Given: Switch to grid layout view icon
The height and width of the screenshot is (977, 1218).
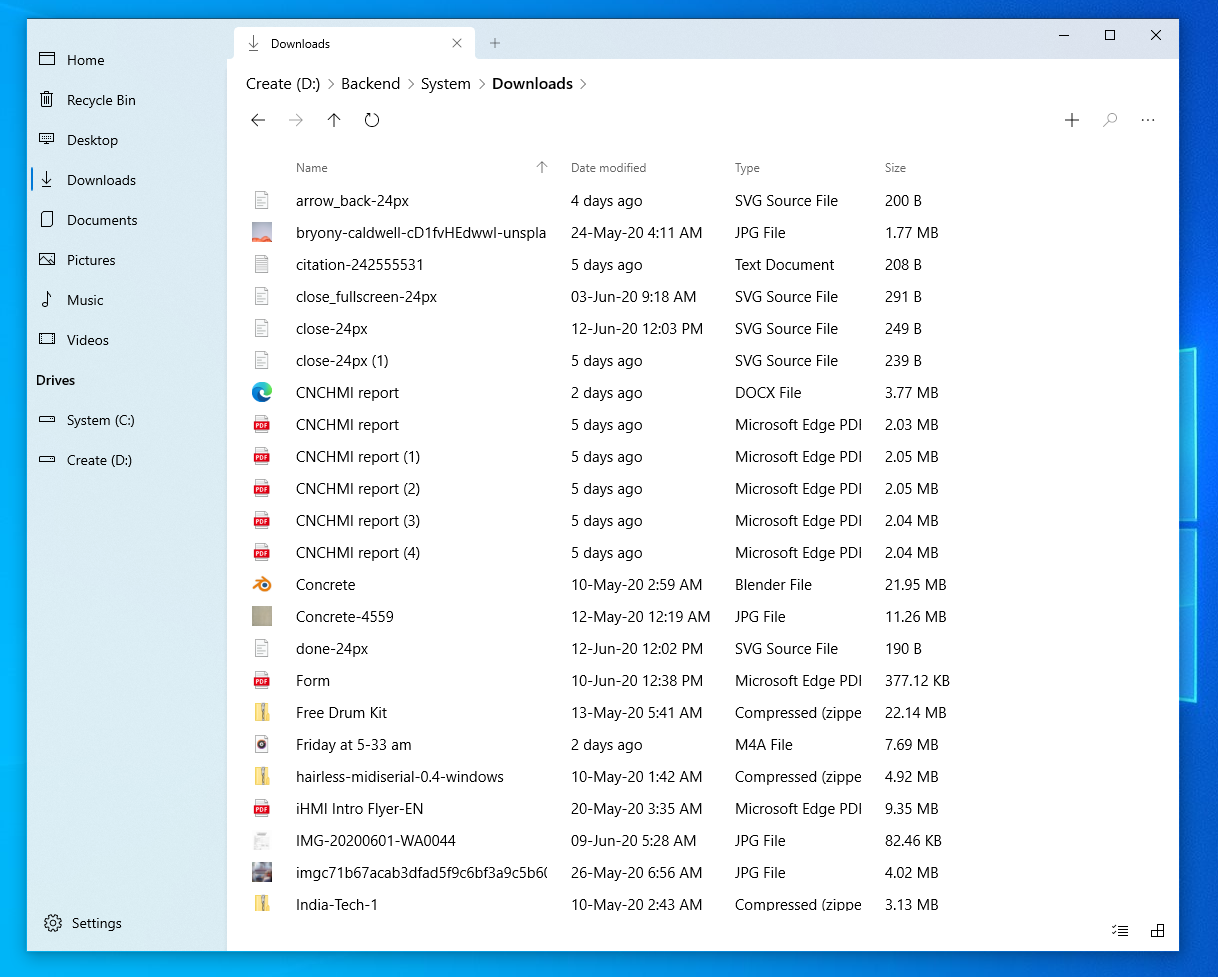Looking at the screenshot, I should coord(1157,930).
